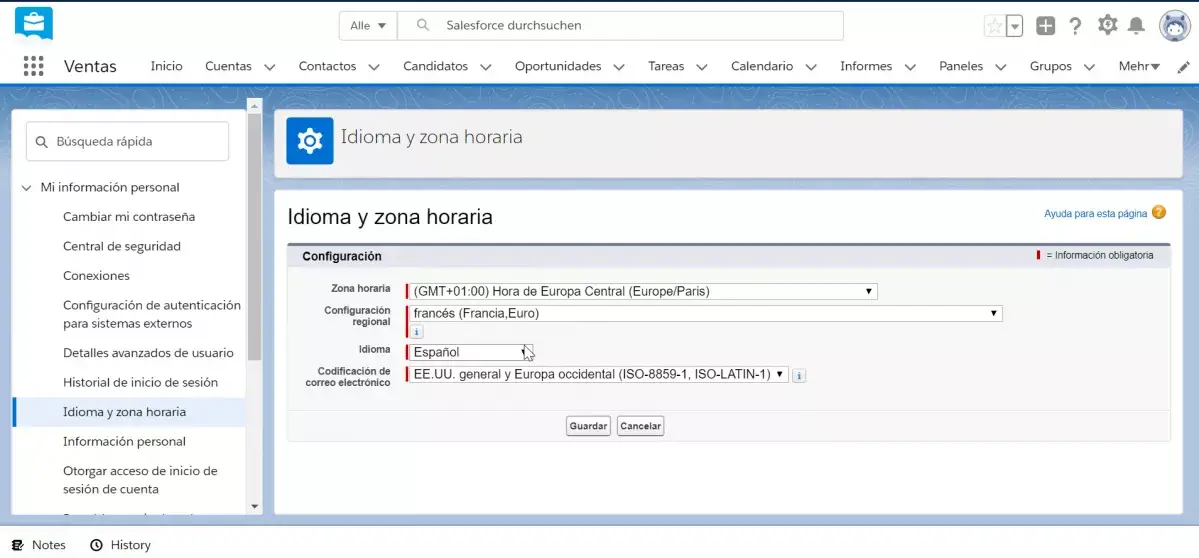Click the blue gear icon beside page title
Image resolution: width=1199 pixels, height=558 pixels.
310,141
